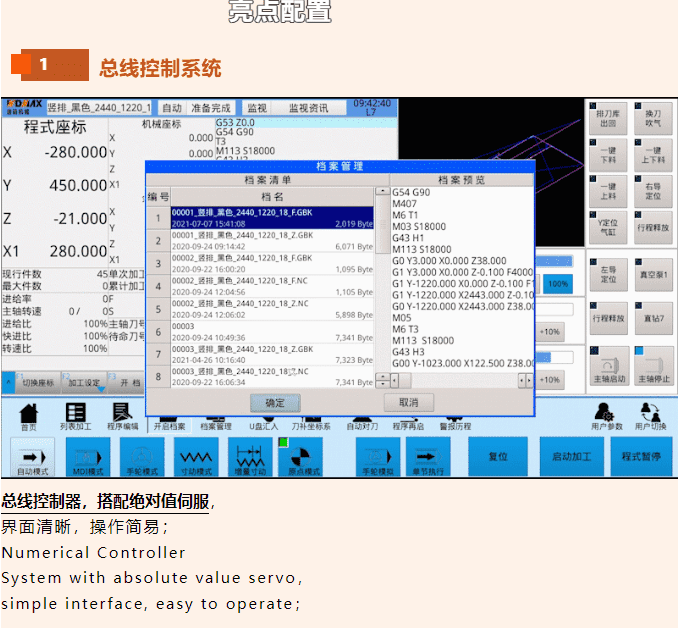Image resolution: width=679 pixels, height=628 pixels.
Task: Select 增量寸动 incremental jog mode
Action: coord(250,457)
